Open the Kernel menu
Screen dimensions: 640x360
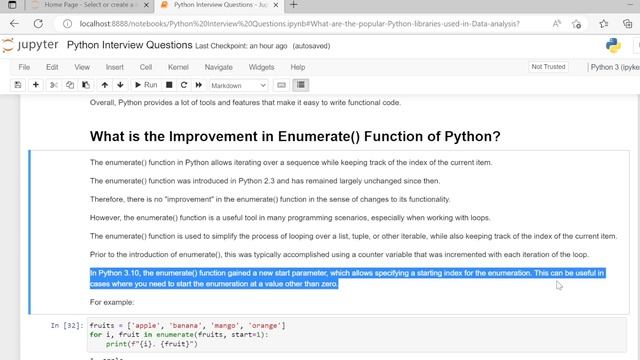pos(178,67)
